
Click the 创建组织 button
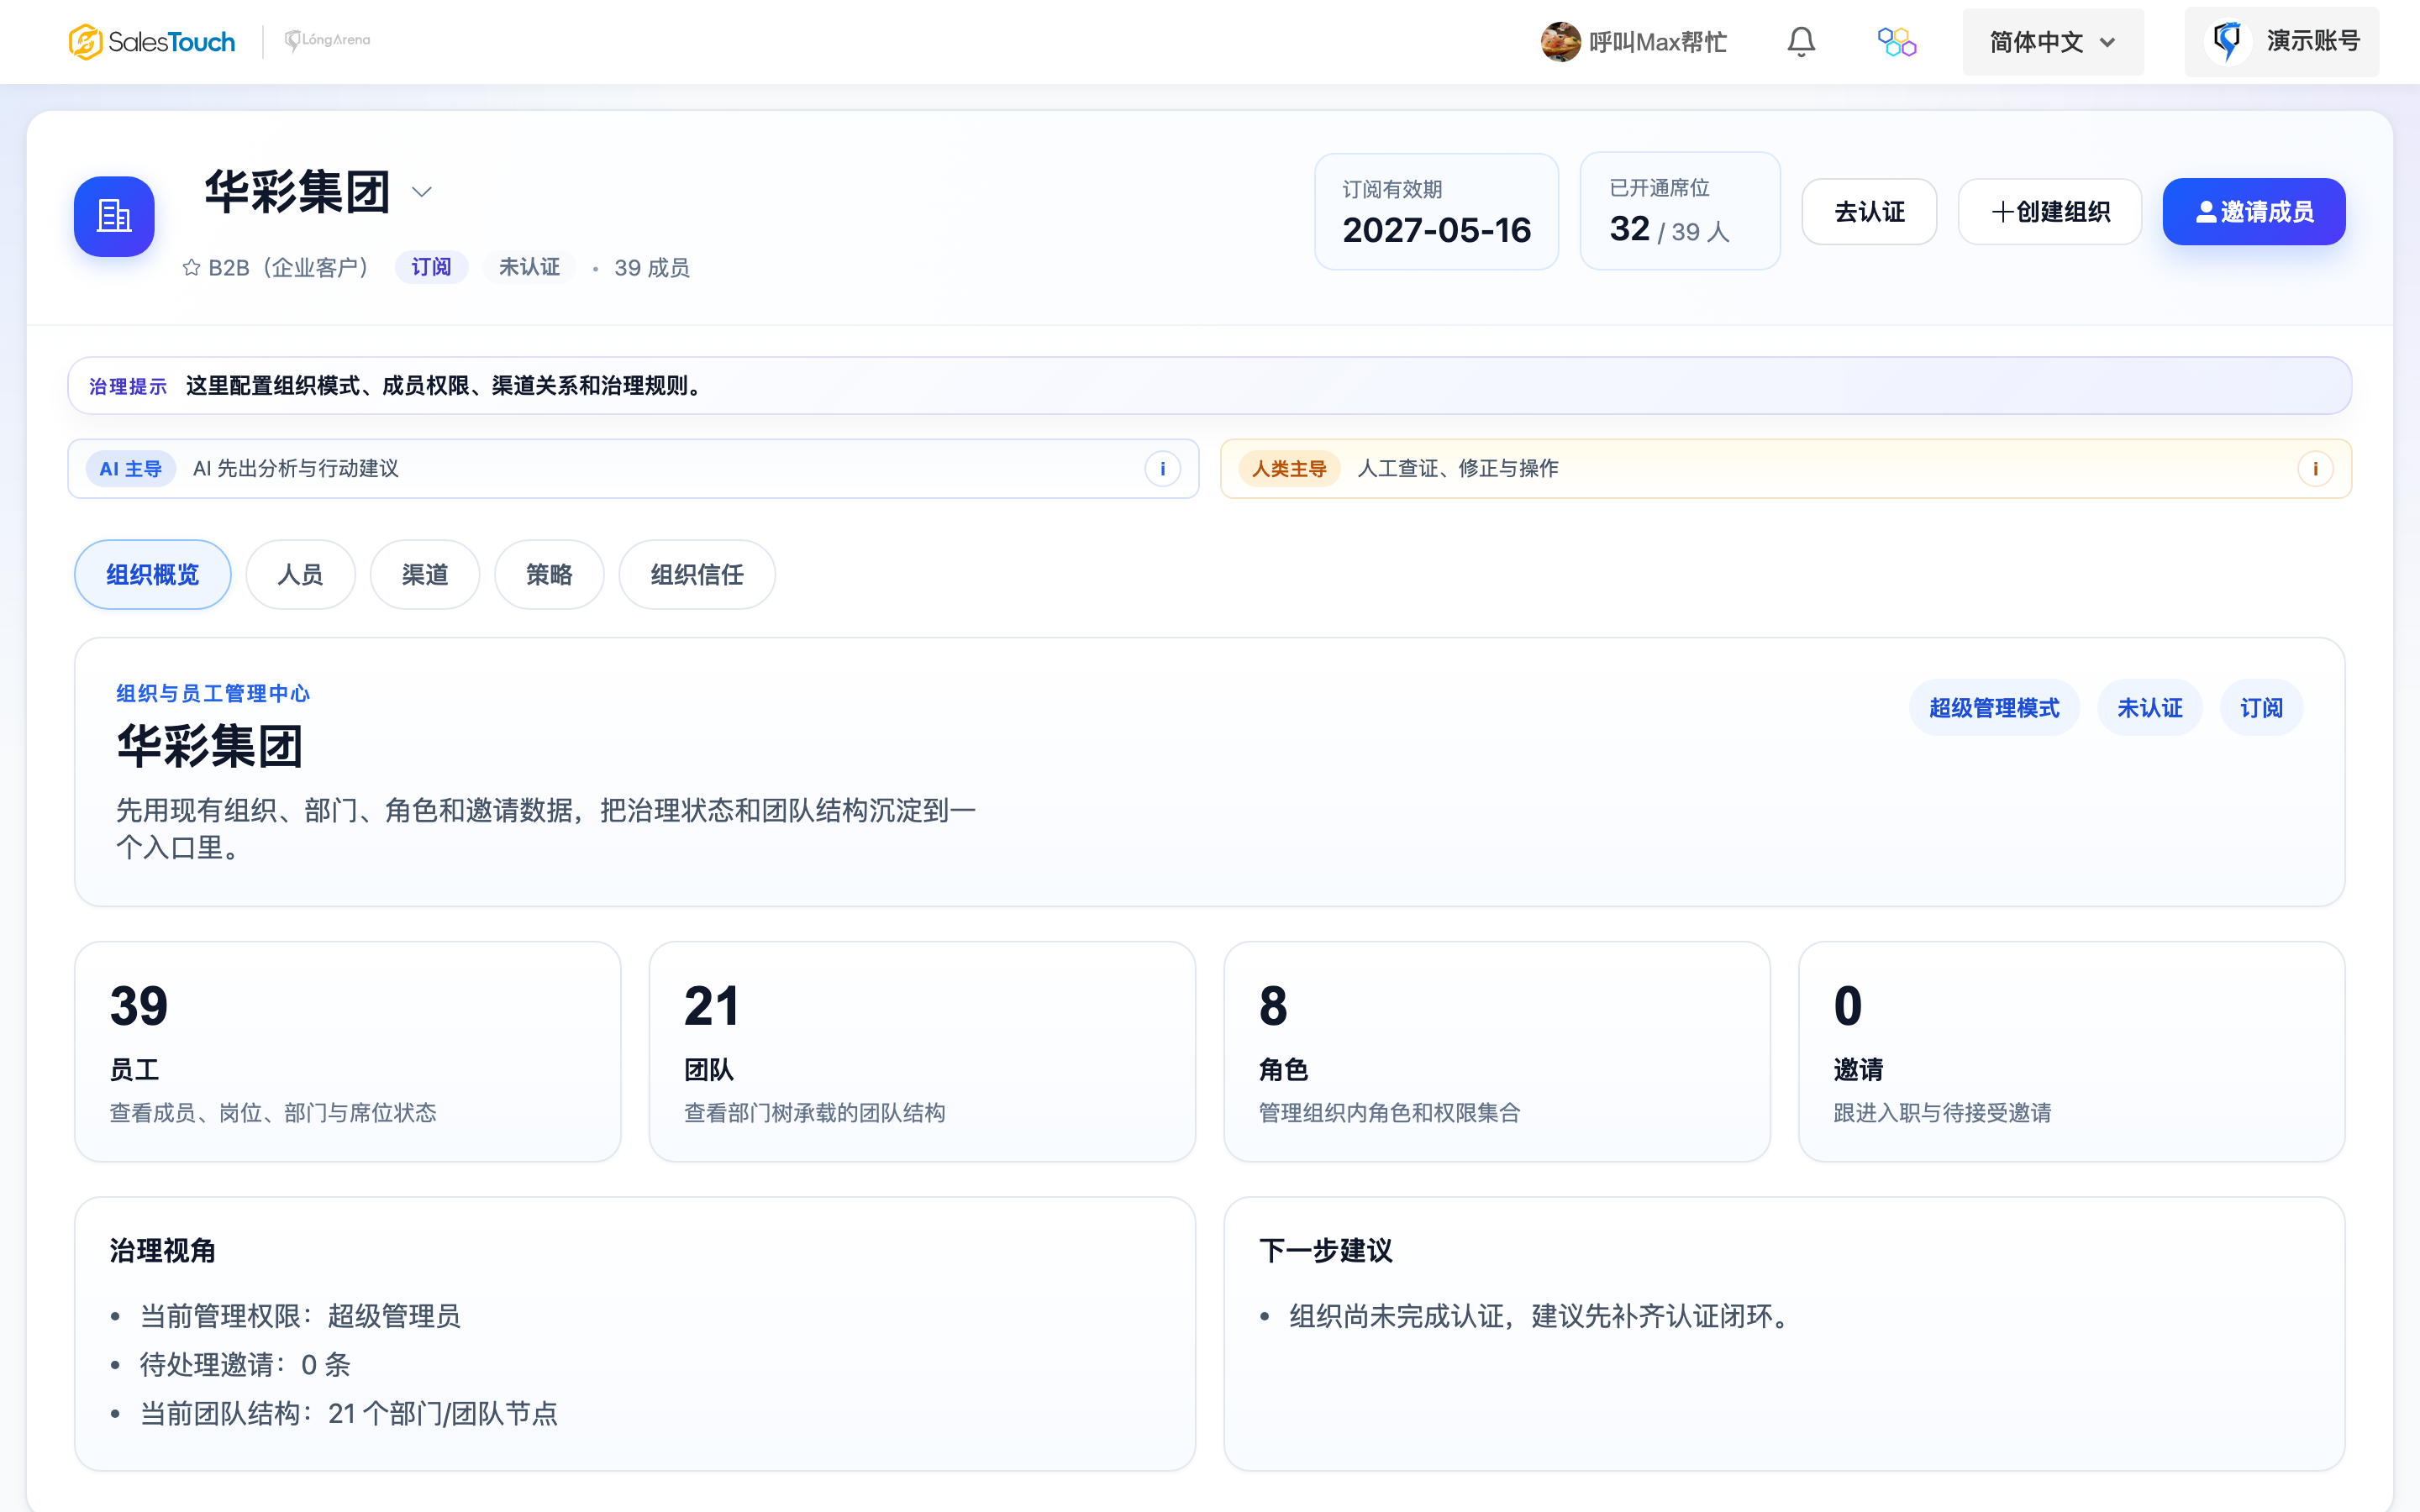tap(2050, 212)
